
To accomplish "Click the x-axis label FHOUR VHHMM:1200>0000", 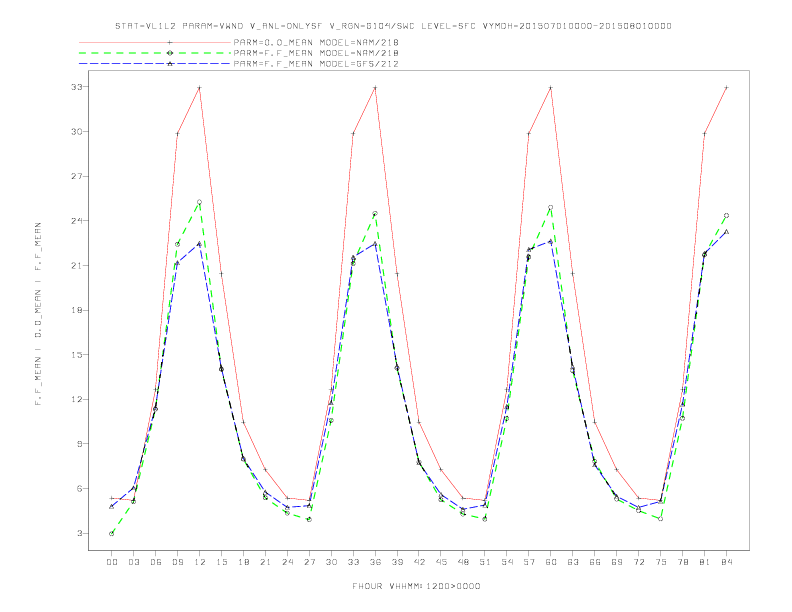I will pos(416,586).
